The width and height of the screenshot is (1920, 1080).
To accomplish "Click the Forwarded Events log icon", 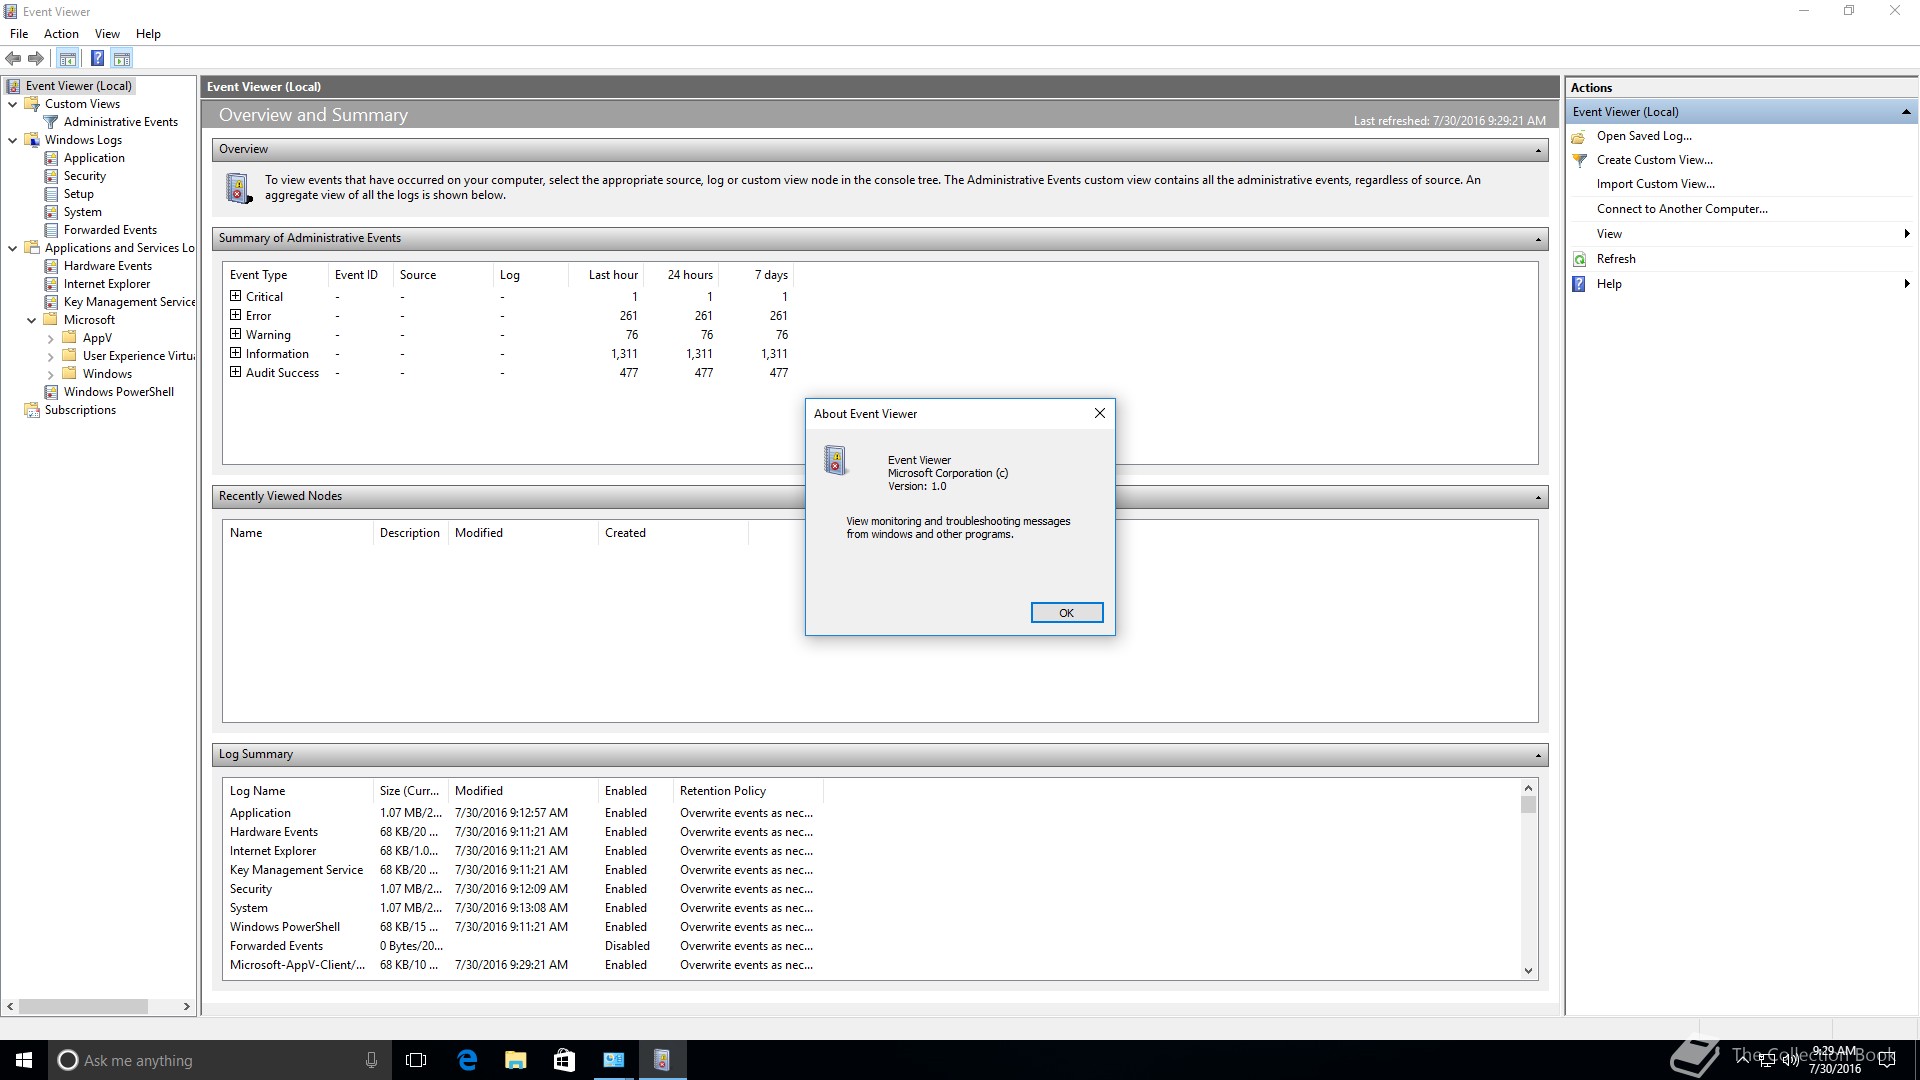I will coord(51,230).
